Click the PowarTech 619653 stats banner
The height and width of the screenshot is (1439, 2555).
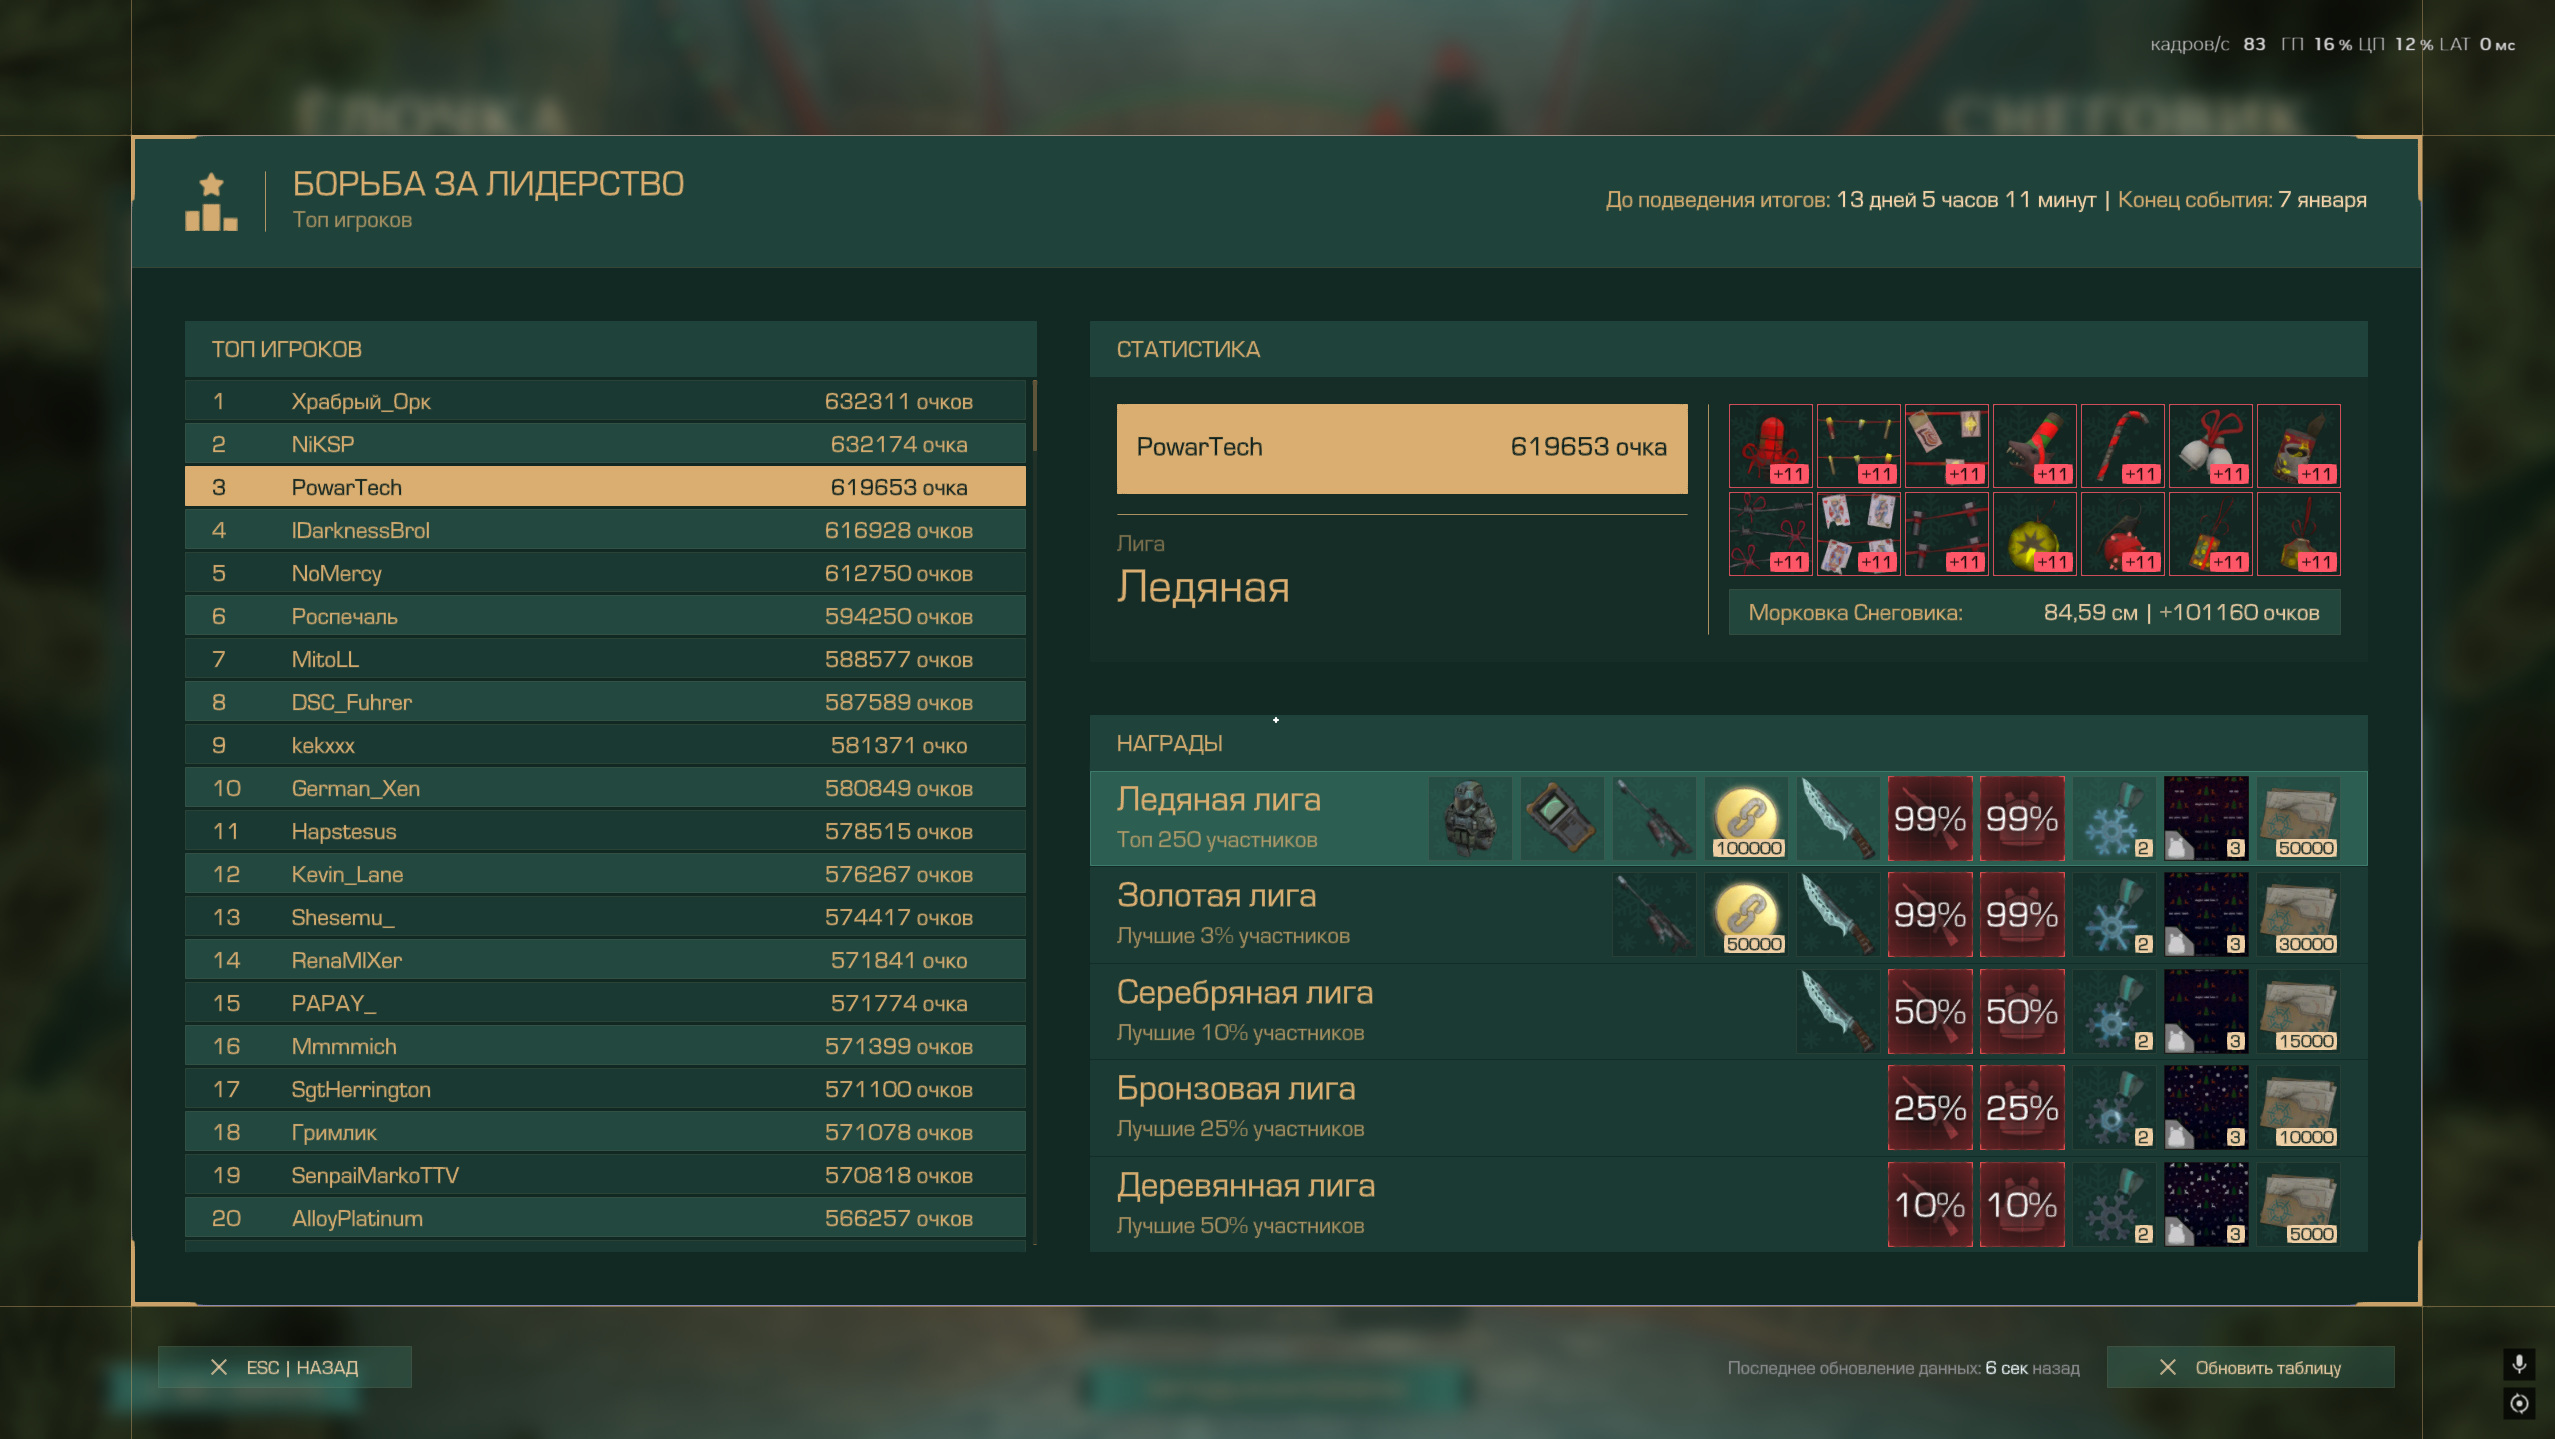(1402, 448)
